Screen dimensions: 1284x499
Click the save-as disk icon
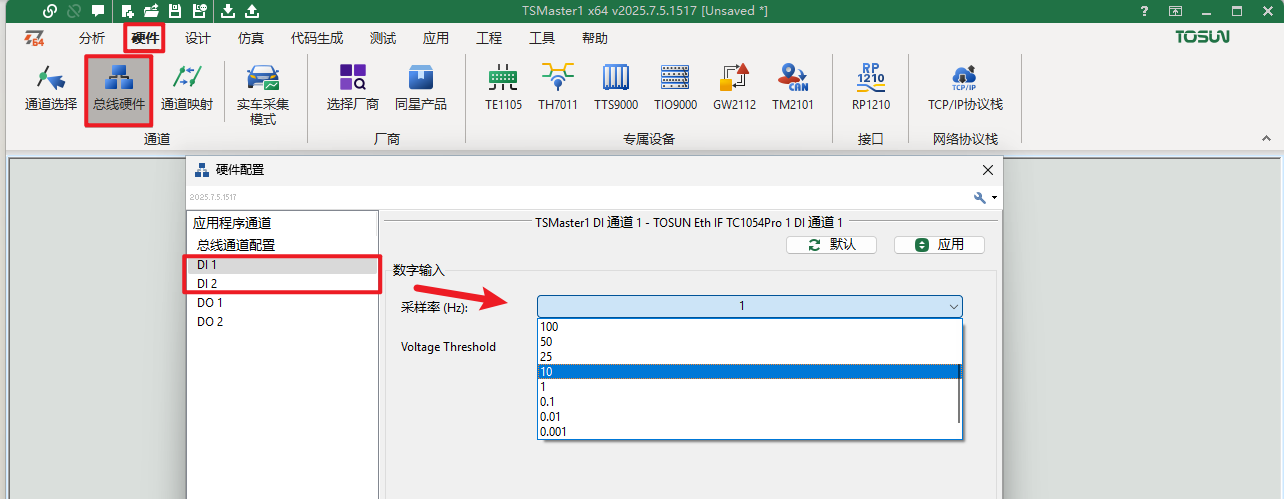tap(199, 11)
